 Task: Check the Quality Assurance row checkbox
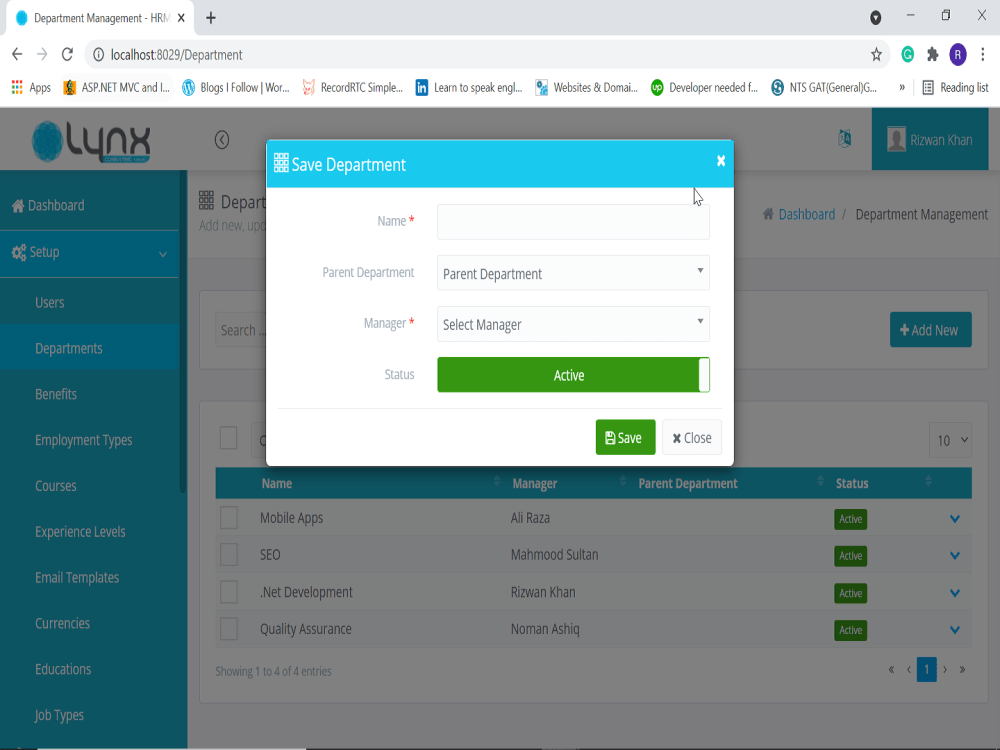[x=228, y=629]
